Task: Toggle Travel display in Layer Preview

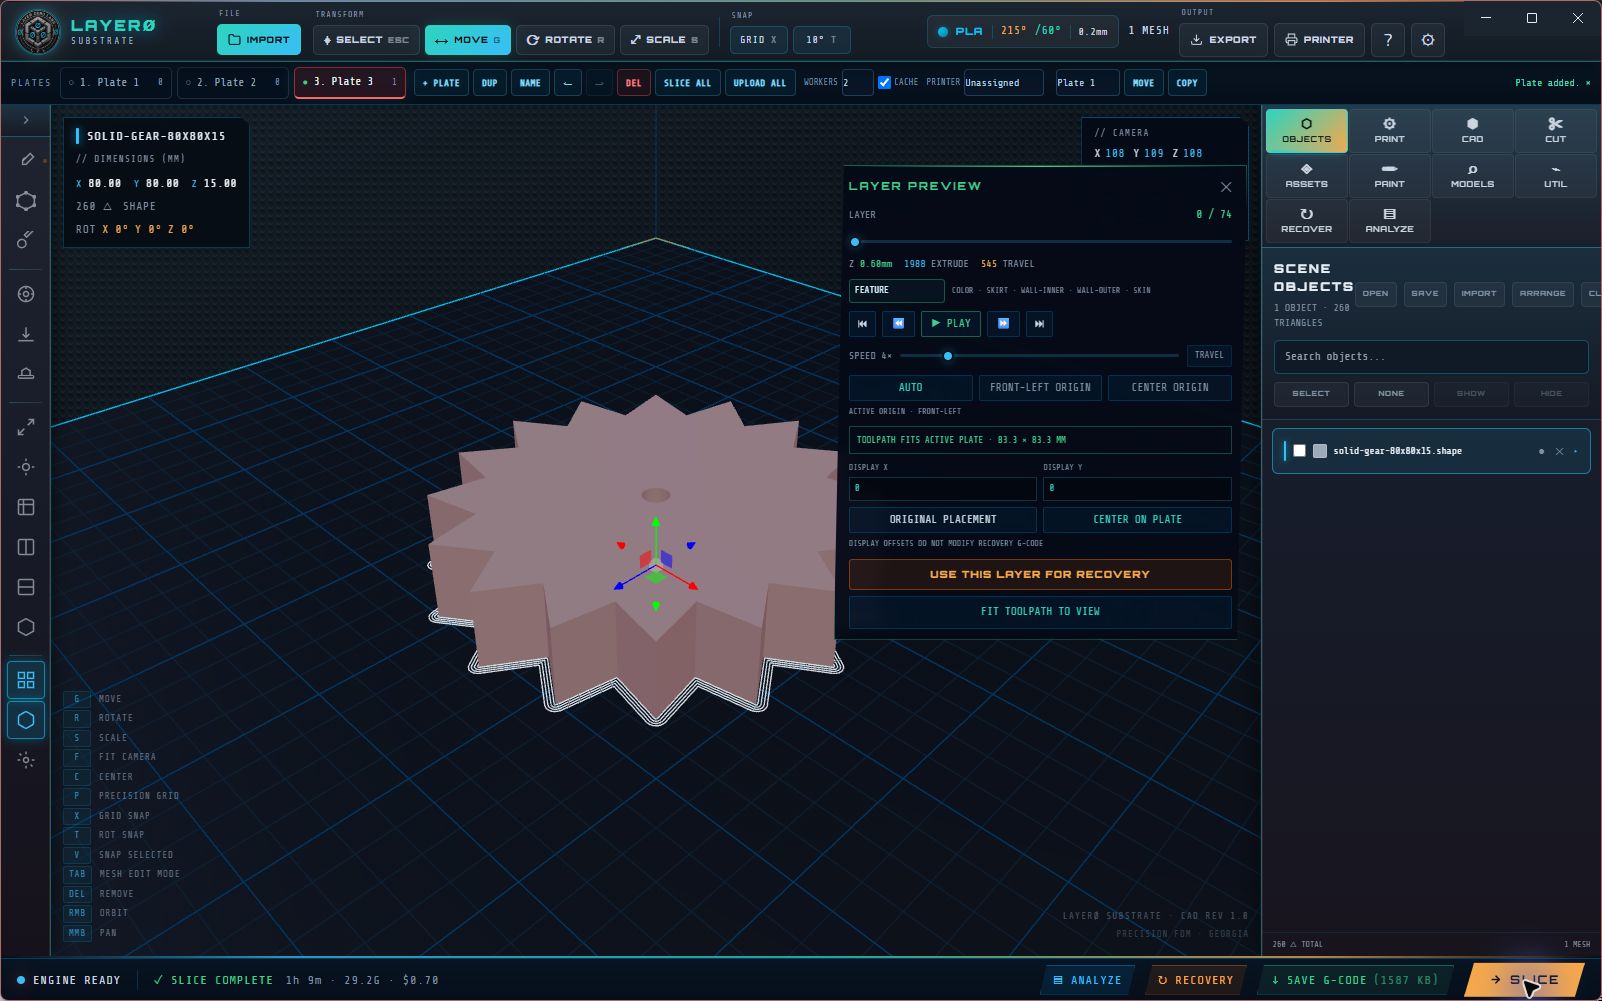Action: [1209, 355]
